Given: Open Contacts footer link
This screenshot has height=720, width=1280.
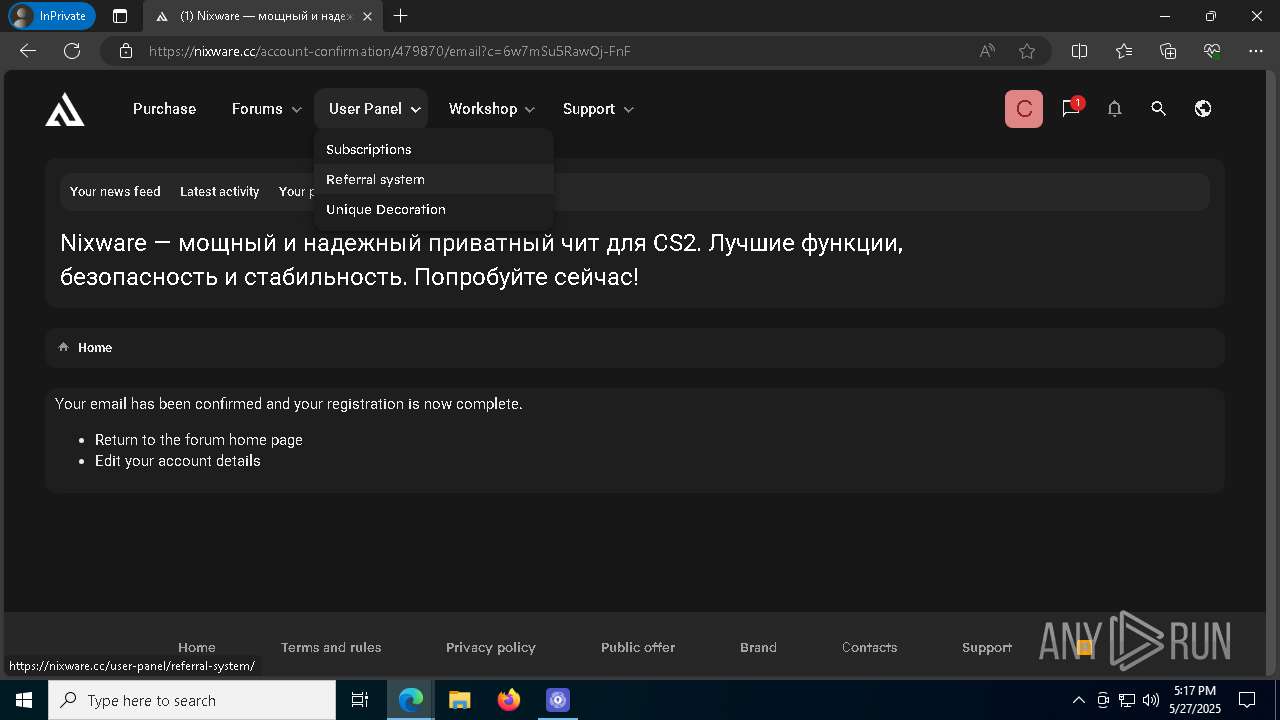Looking at the screenshot, I should pyautogui.click(x=870, y=647).
